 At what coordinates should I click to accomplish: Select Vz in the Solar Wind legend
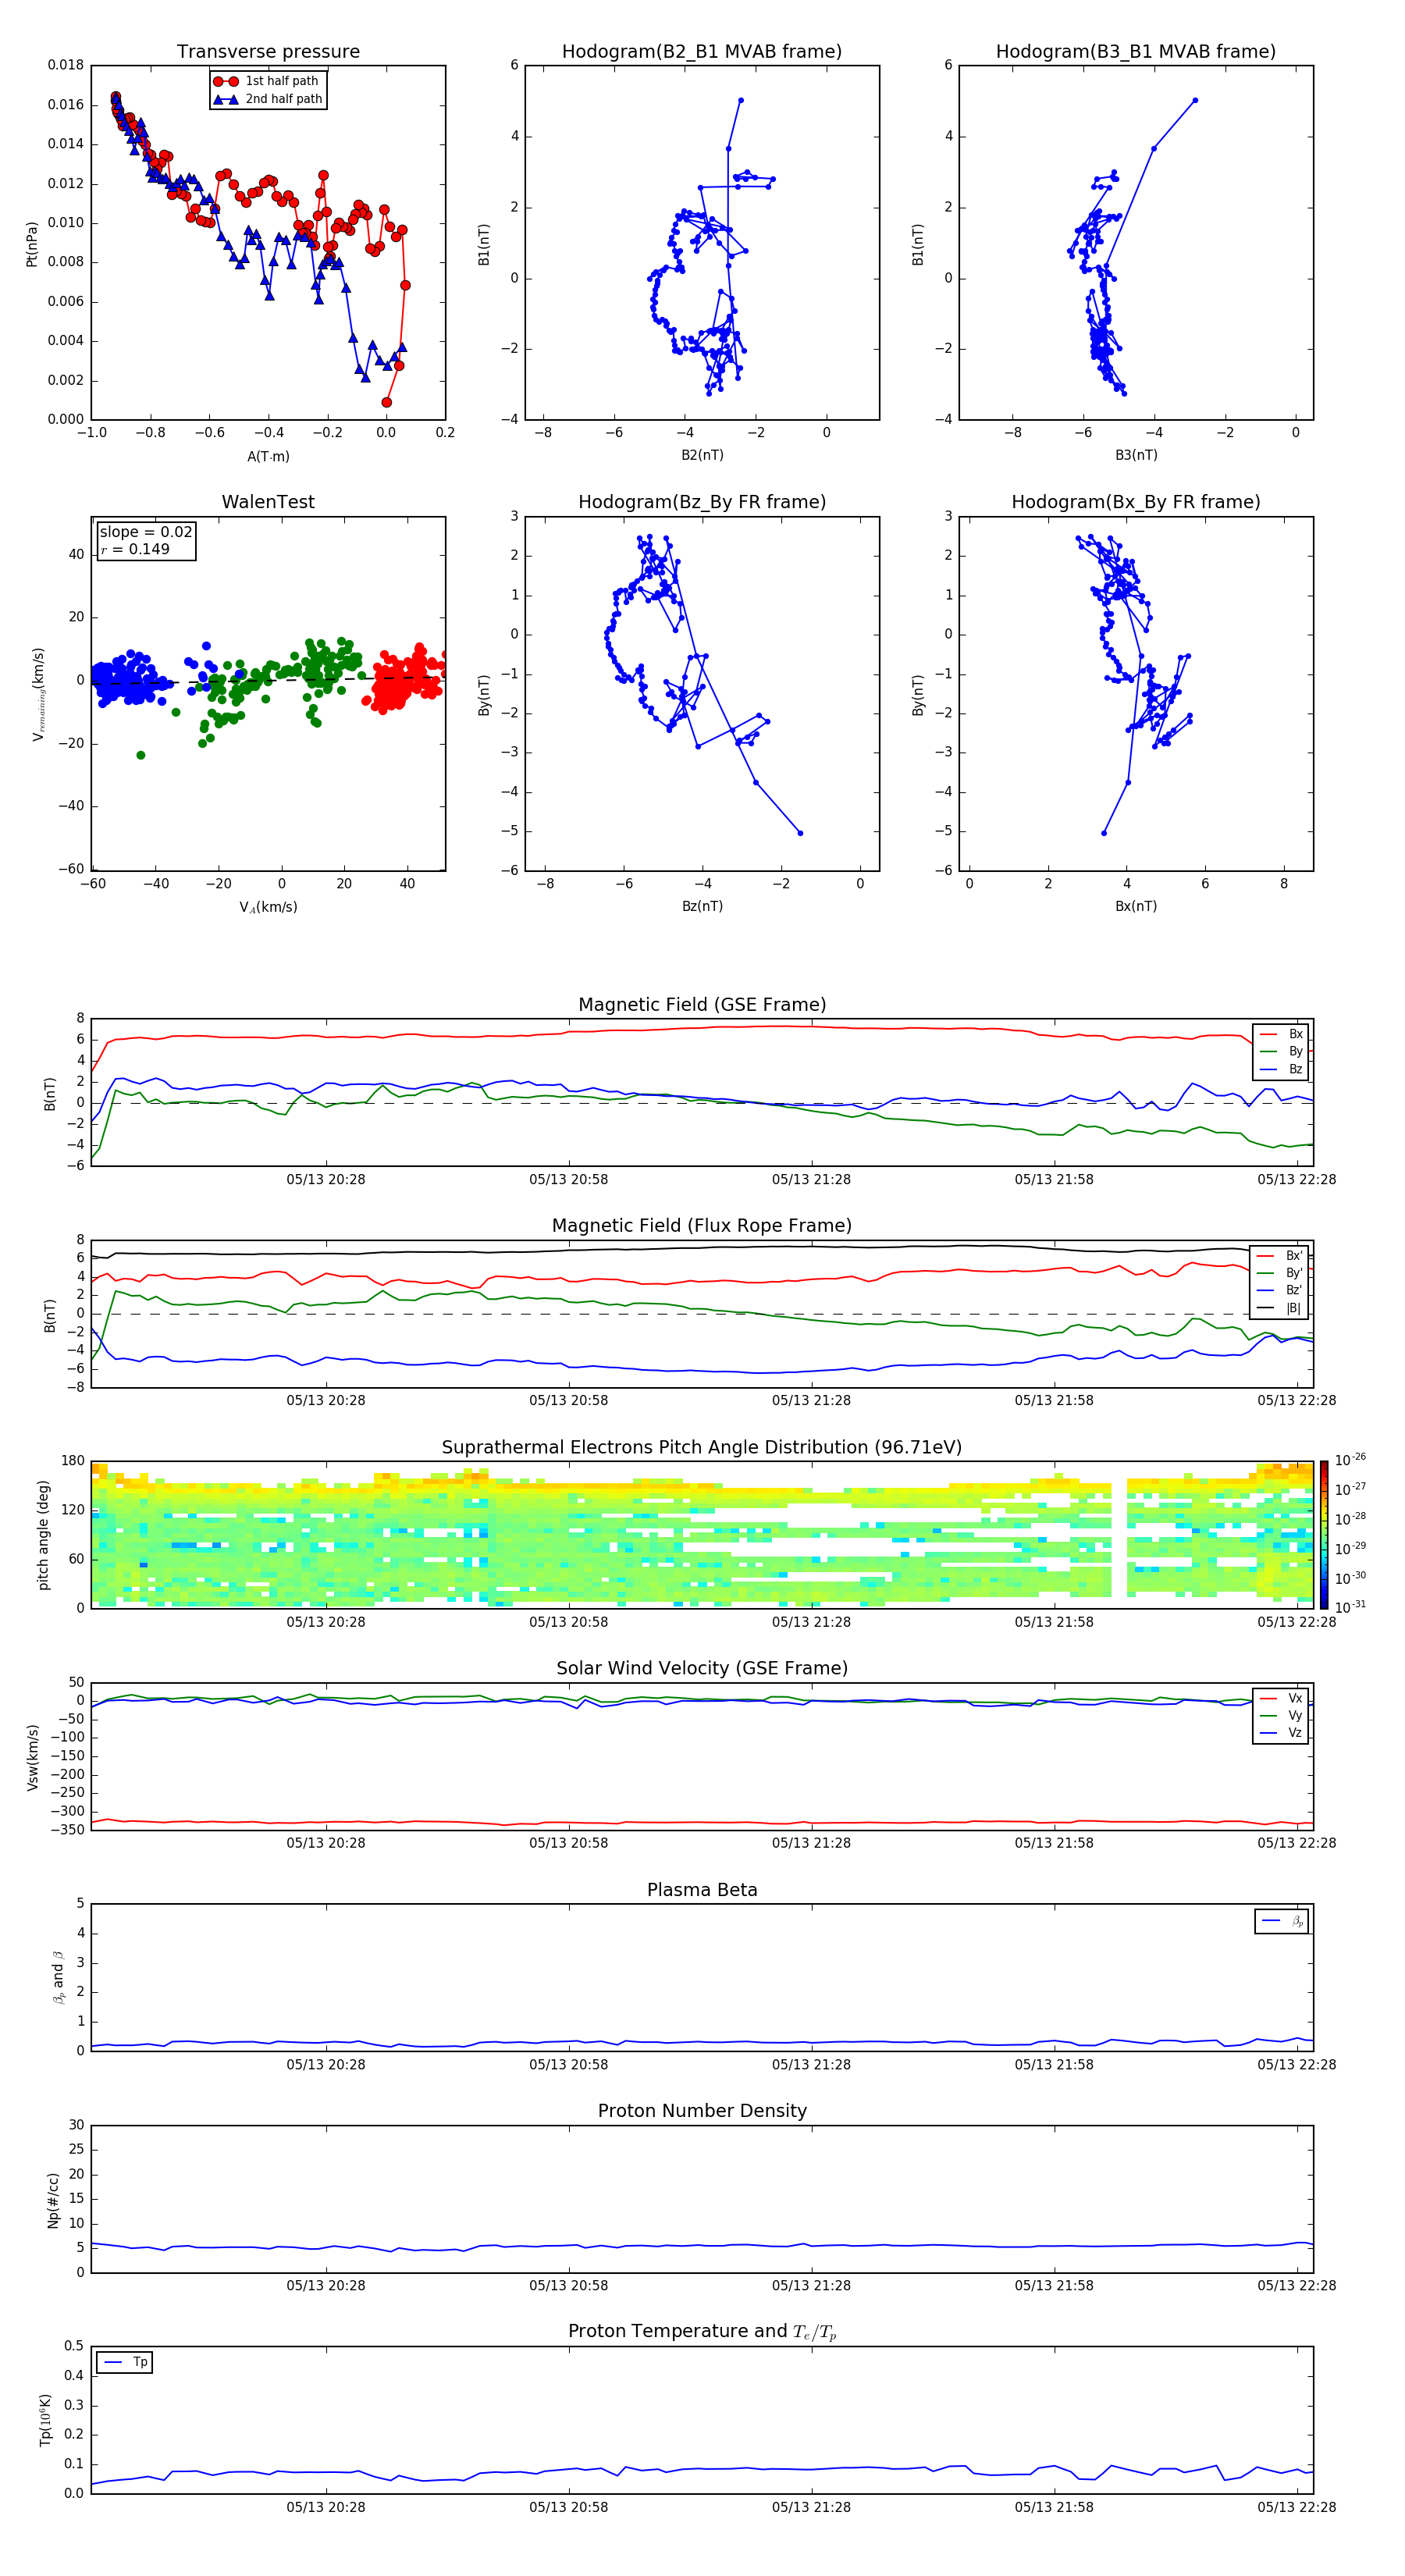coord(1281,1732)
